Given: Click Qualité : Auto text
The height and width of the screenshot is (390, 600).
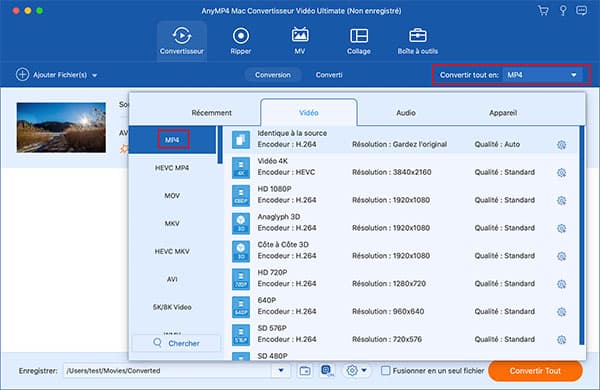Looking at the screenshot, I should click(x=497, y=144).
